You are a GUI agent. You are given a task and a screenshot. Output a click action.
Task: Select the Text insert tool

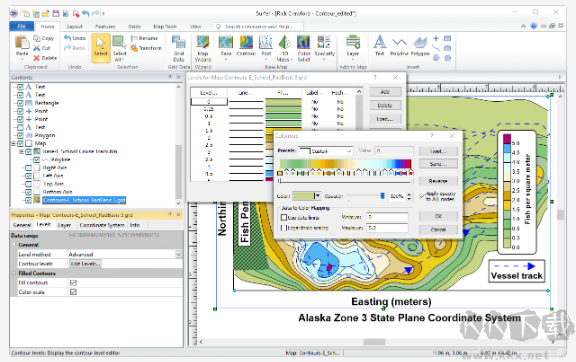379,46
